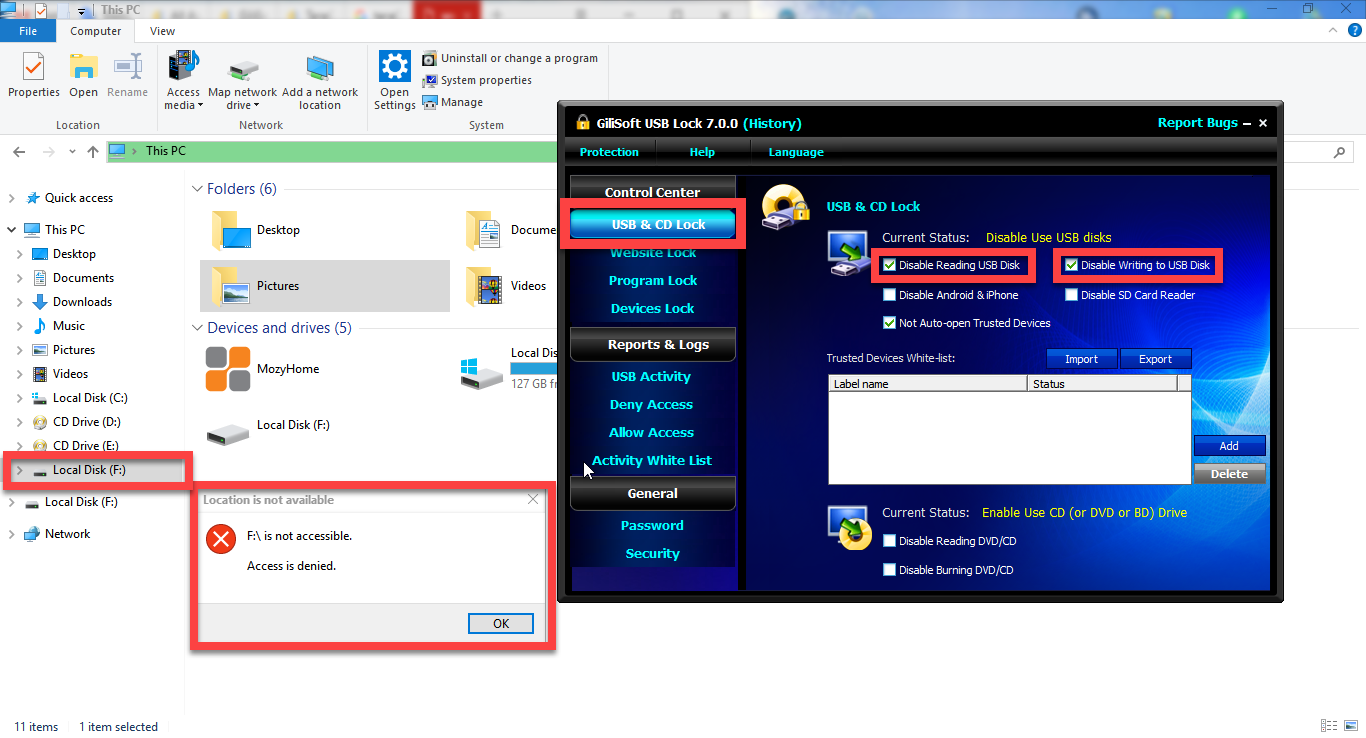Expand Network node in tree

click(12, 534)
